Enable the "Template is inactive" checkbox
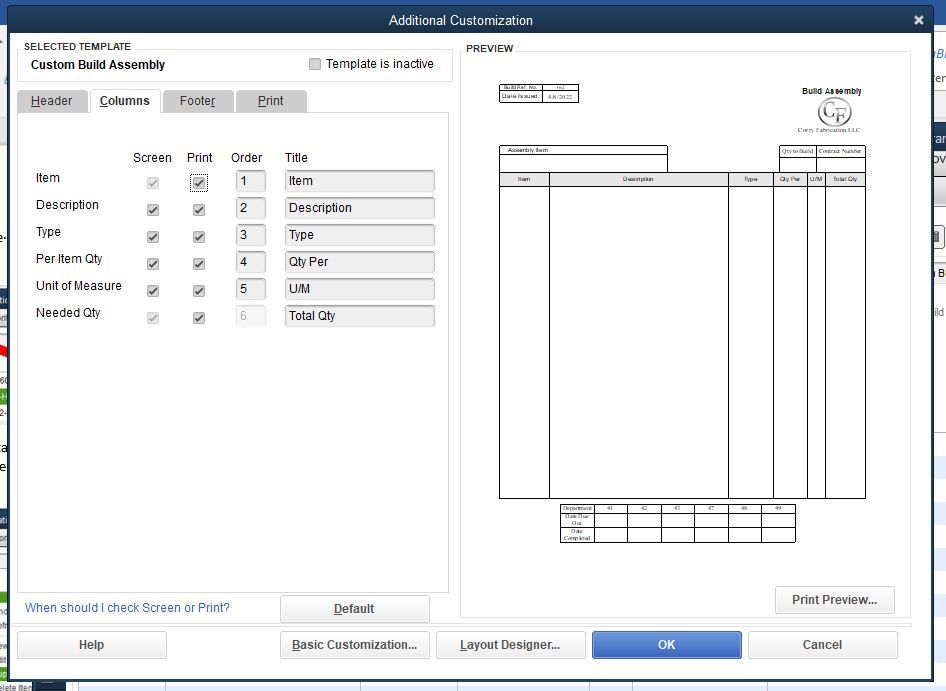This screenshot has width=946, height=691. (x=315, y=64)
